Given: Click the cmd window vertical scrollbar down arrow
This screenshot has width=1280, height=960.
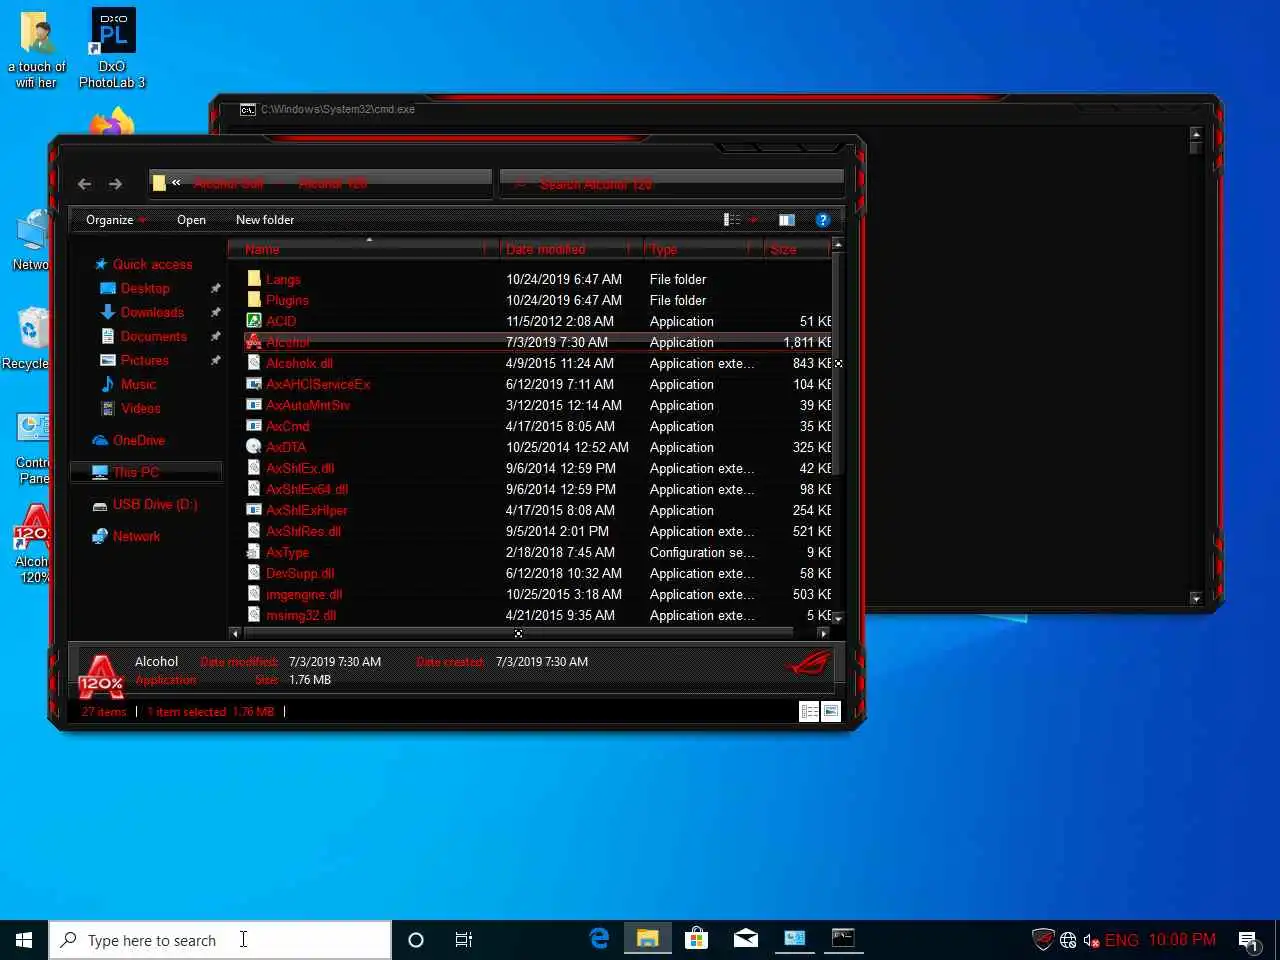Looking at the screenshot, I should coord(1196,598).
